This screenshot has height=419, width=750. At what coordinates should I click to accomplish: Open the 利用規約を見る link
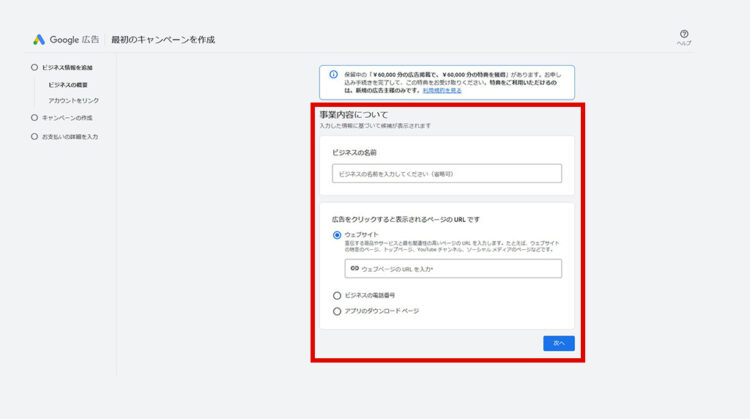click(441, 90)
